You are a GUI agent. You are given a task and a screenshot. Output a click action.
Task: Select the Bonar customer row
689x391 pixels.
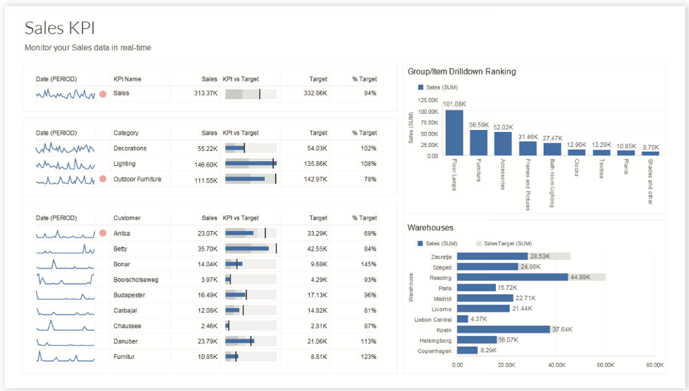(x=207, y=264)
